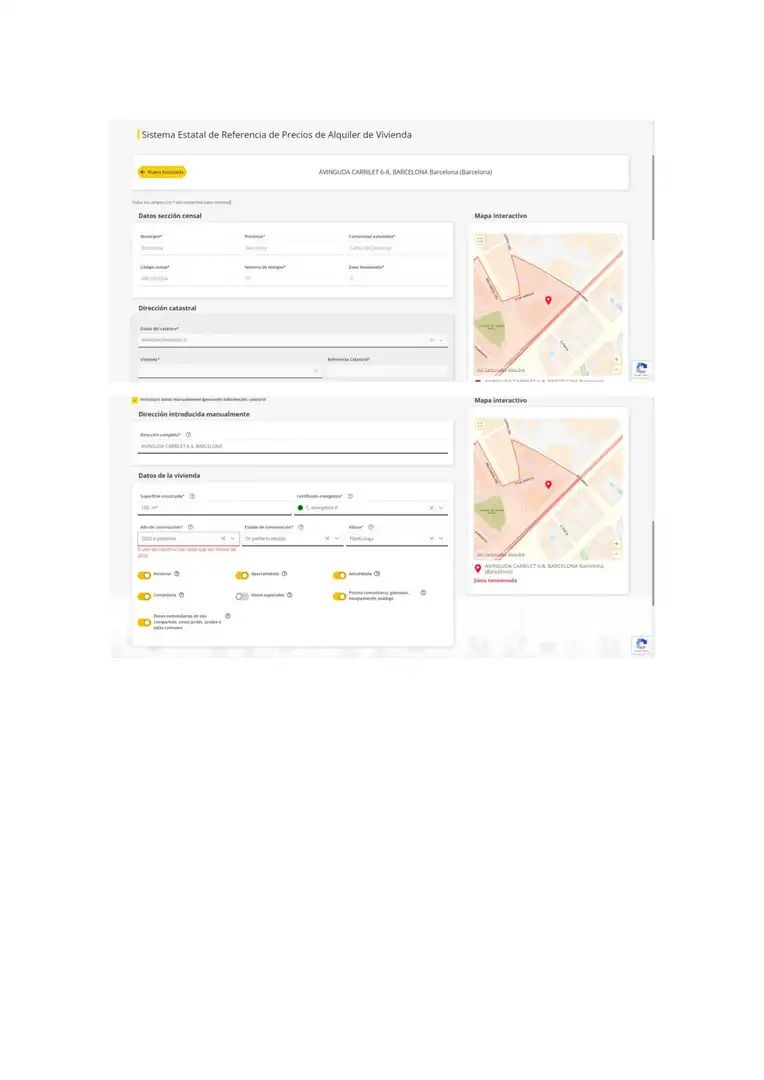Viewport: 764px width, 1080px height.
Task: Toggle the Aparcamiento switch
Action: pyautogui.click(x=242, y=575)
